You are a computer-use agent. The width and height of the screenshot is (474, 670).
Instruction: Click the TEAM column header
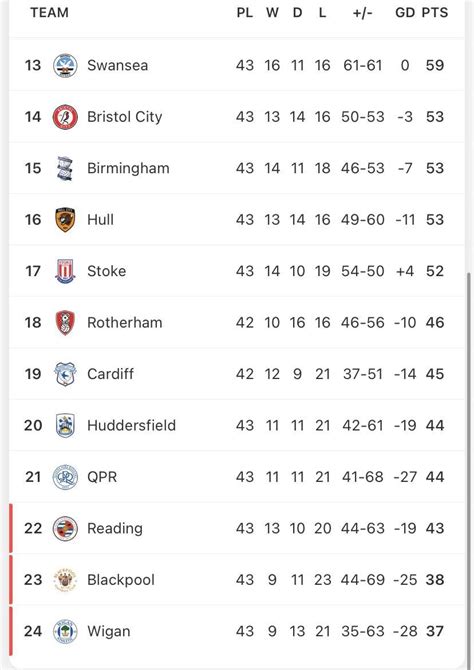[49, 13]
